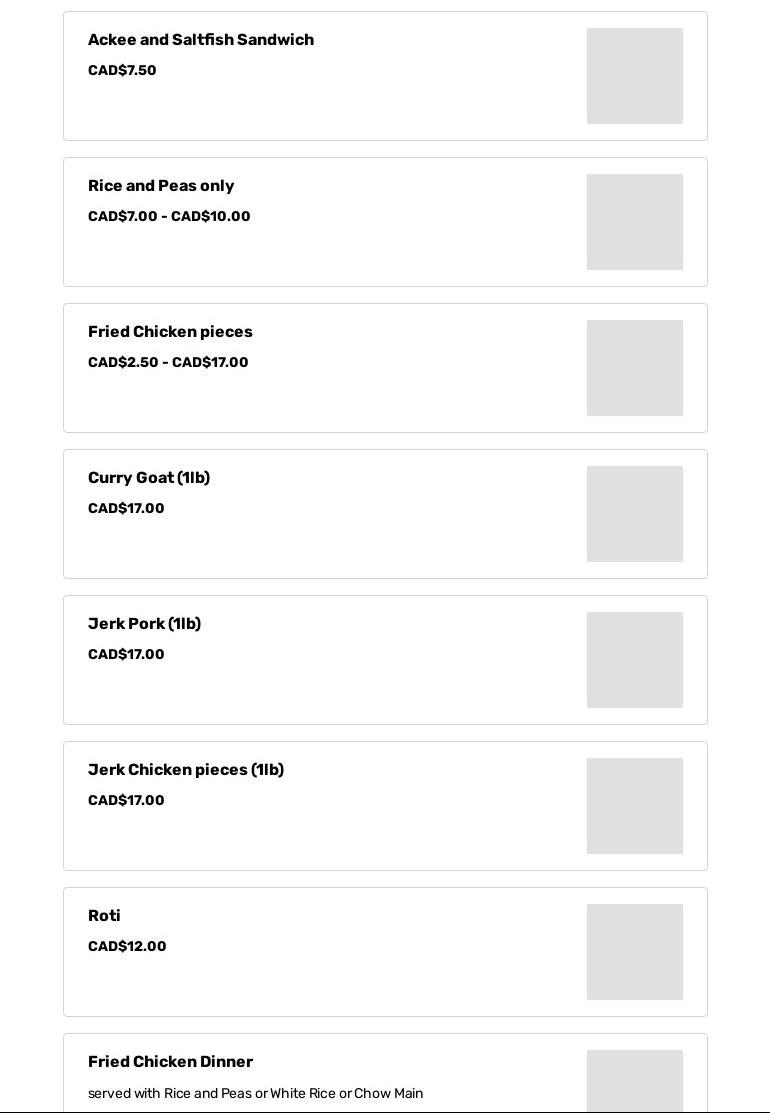770x1113 pixels.
Task: Click the CAD$7.50 sandwich price
Action: (x=122, y=71)
